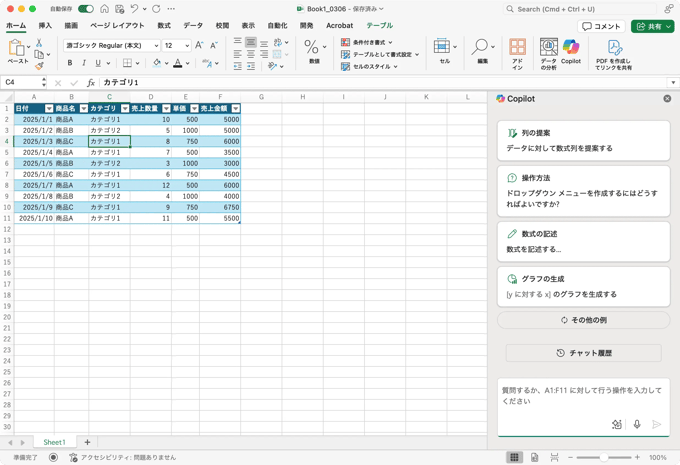Click the wrap text icon

click(x=278, y=42)
